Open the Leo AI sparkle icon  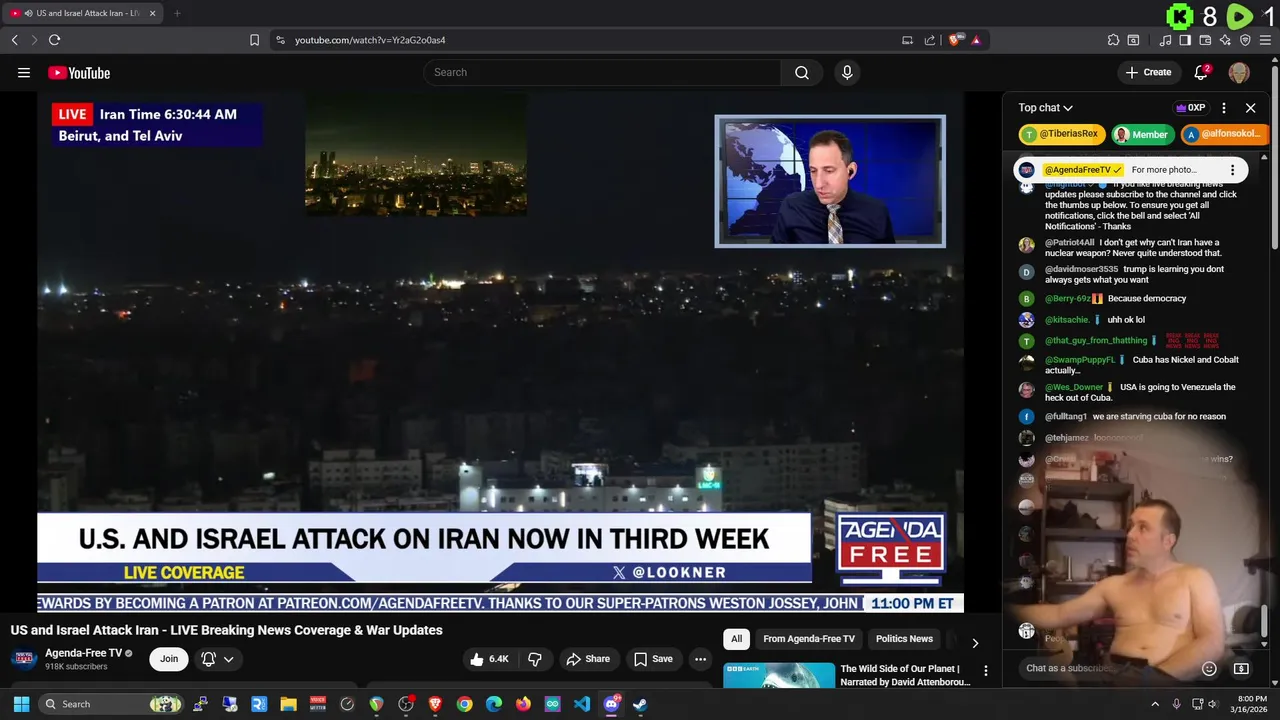pos(1225,40)
